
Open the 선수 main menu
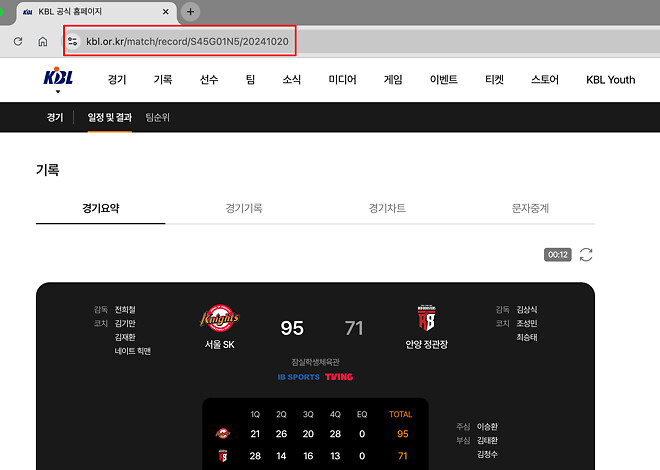point(209,80)
